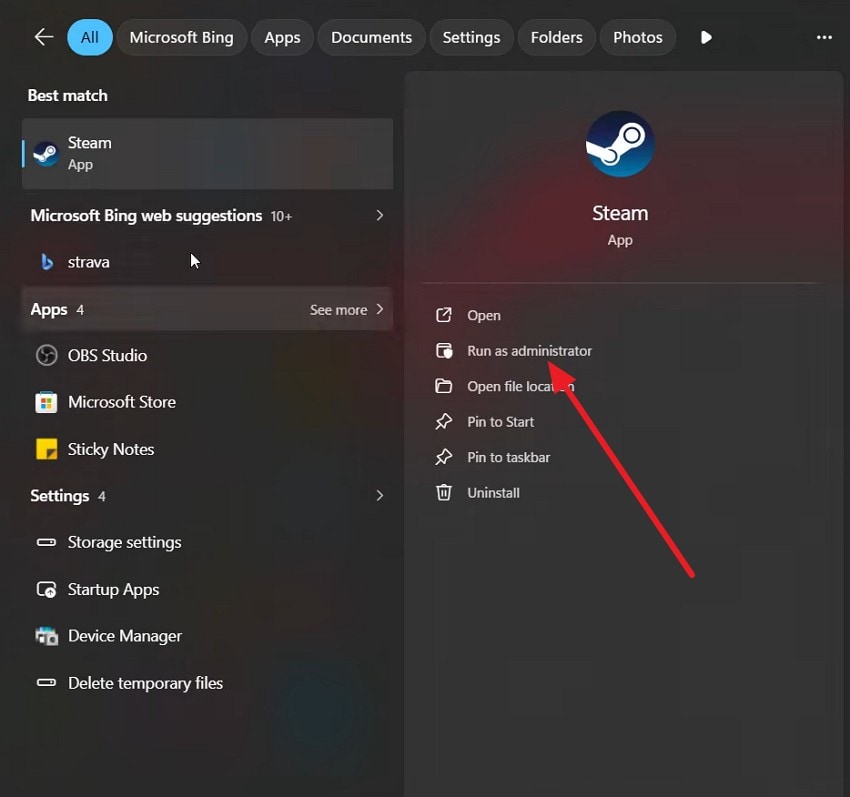Click the Device Manager icon
Viewport: 850px width, 797px height.
click(47, 636)
